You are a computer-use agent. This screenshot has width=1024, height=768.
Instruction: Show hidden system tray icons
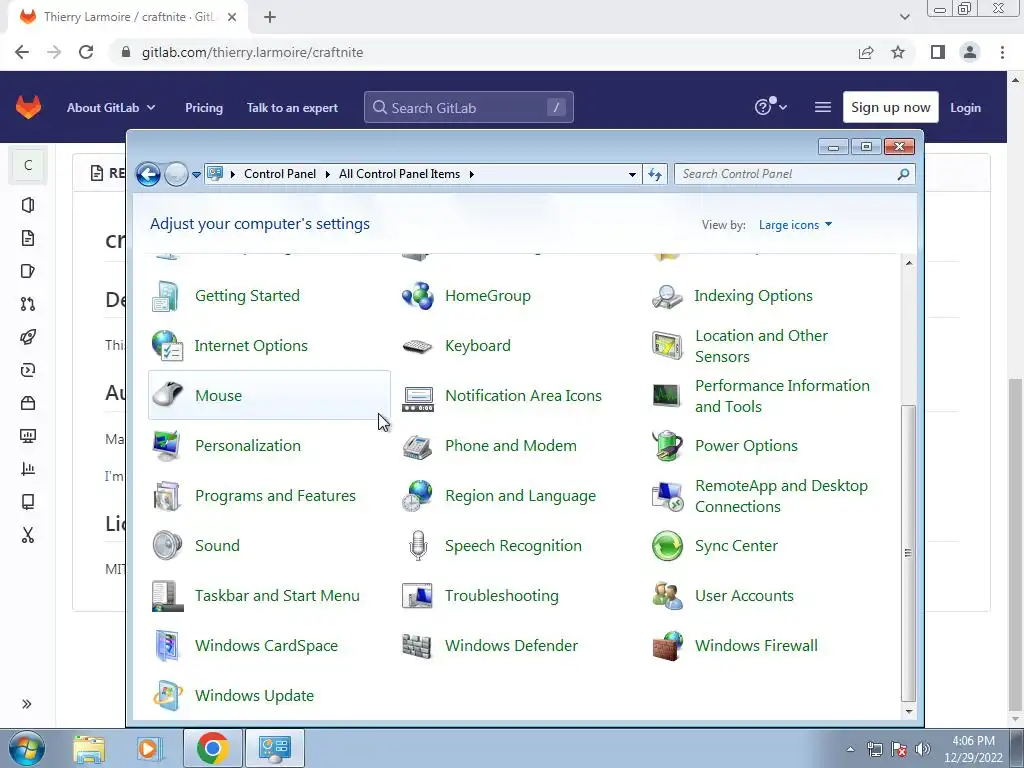850,749
